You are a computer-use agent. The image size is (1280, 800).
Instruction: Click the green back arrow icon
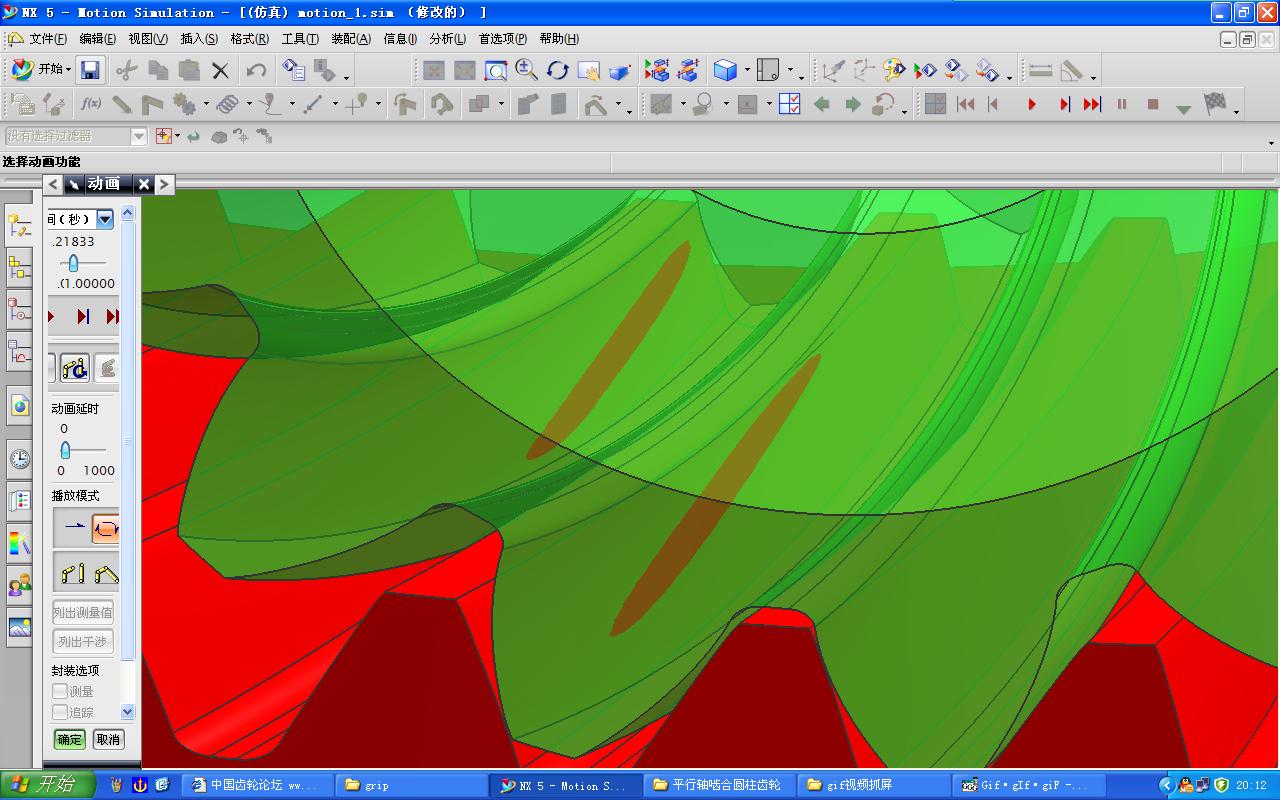coord(821,103)
